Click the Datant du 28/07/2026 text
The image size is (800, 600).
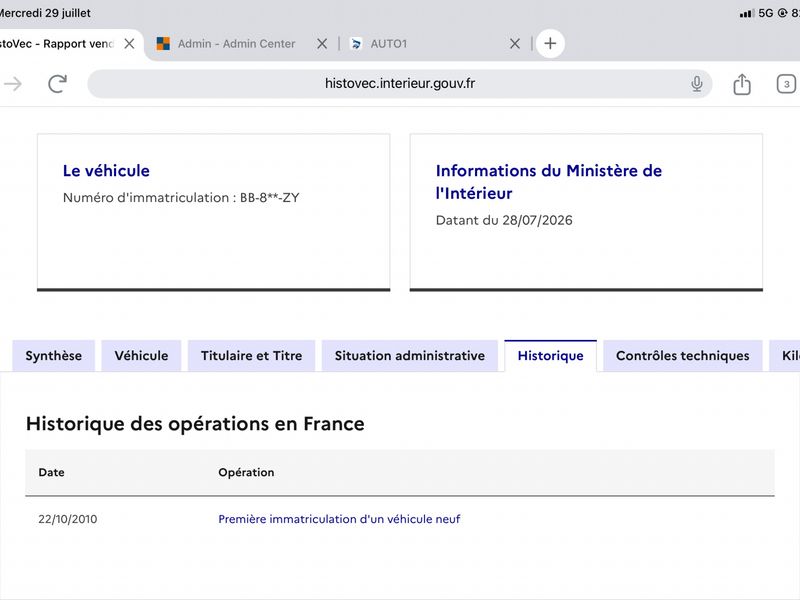(x=504, y=220)
